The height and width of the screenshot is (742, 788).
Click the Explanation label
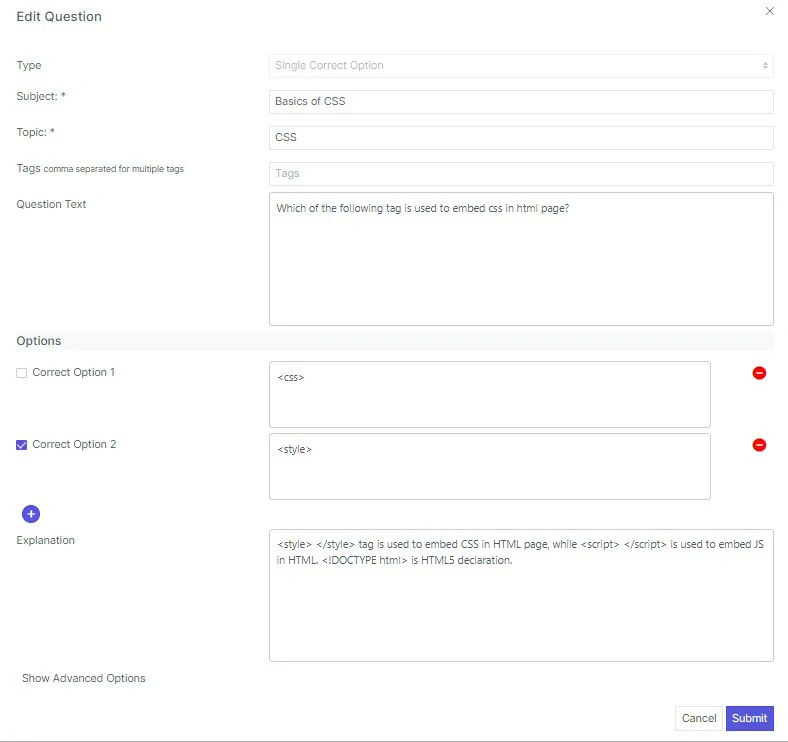click(x=45, y=540)
